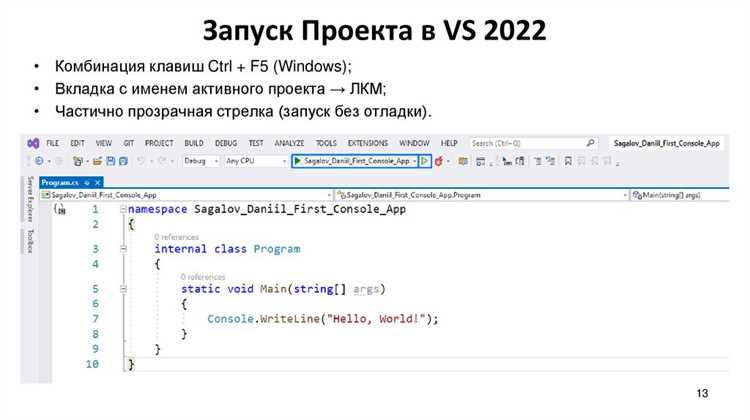
Task: Open the Server Explorer side tab
Action: [30, 199]
